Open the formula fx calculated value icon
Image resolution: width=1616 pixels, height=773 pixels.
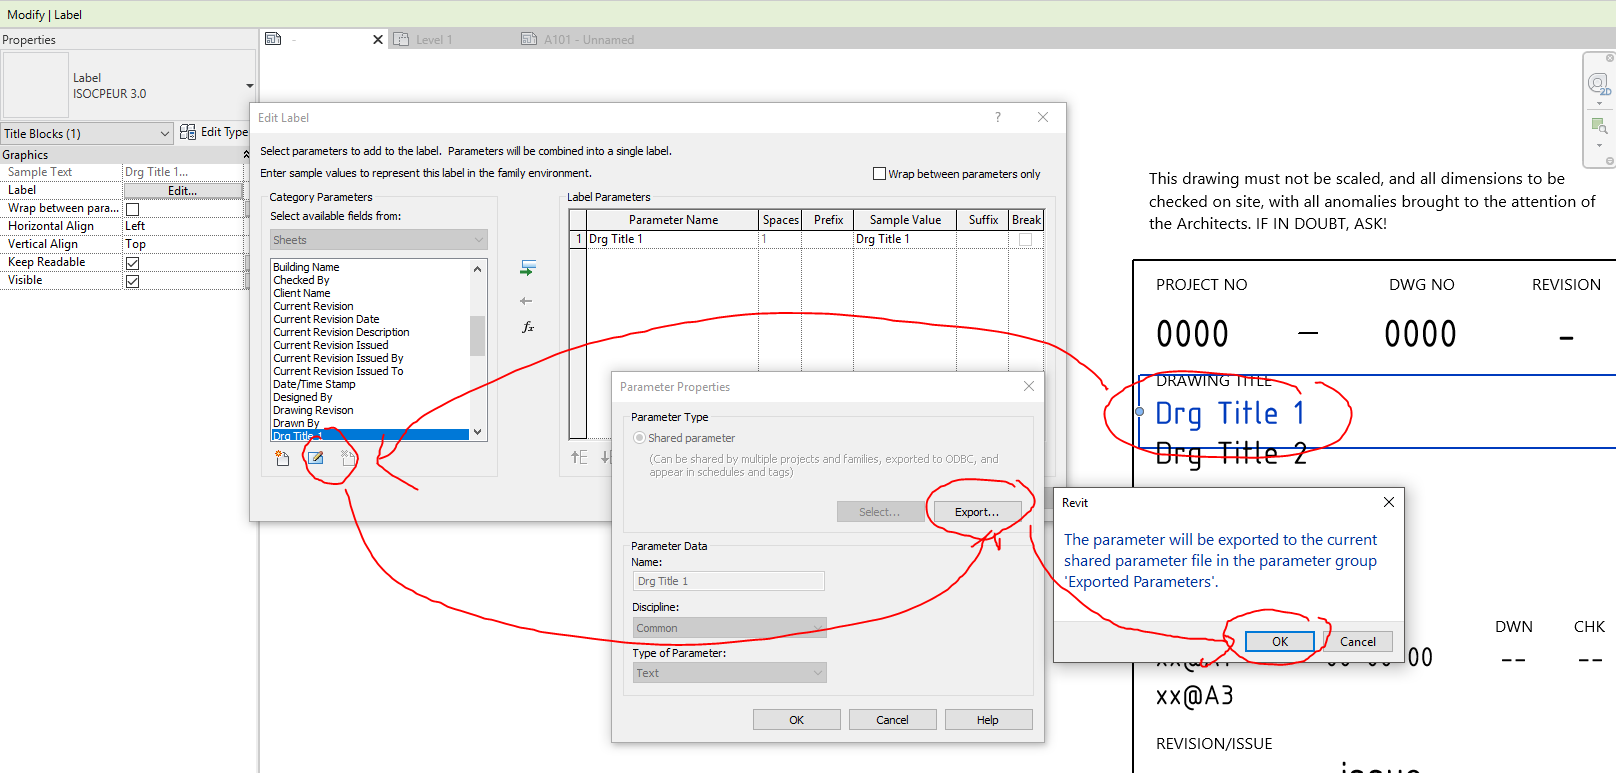(x=528, y=327)
